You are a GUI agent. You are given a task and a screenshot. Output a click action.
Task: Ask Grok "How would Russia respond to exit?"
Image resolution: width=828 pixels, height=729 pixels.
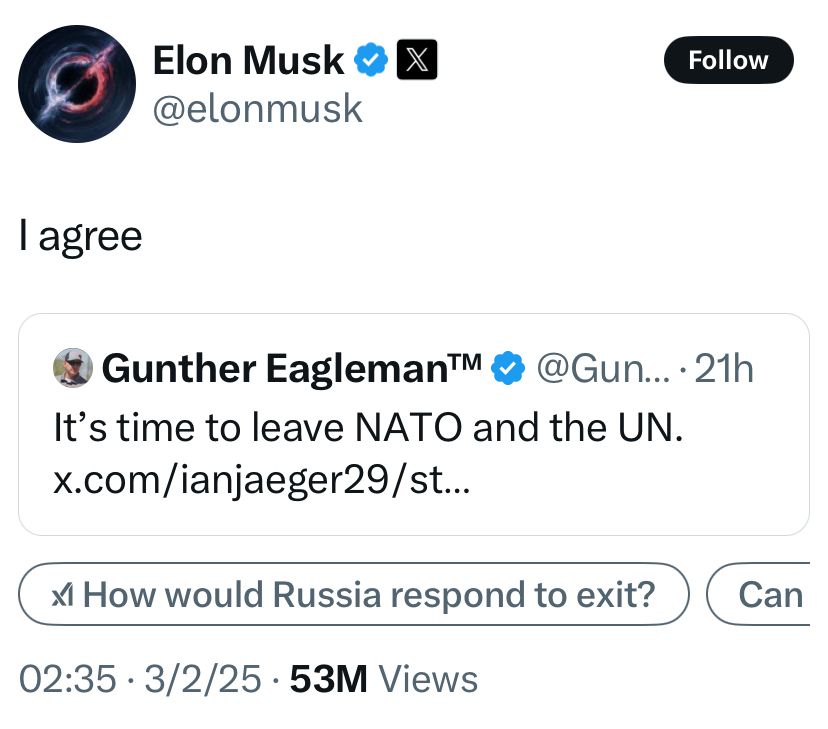354,594
